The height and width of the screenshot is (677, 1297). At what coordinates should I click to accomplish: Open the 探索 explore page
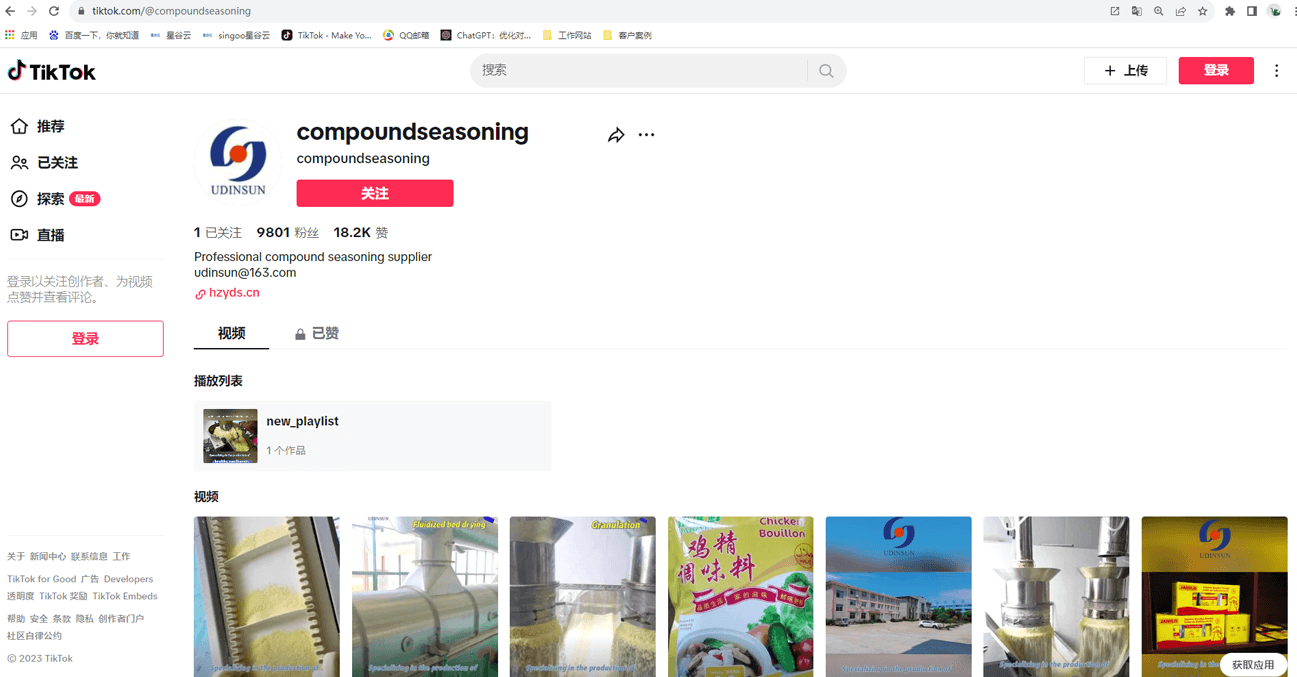55,199
